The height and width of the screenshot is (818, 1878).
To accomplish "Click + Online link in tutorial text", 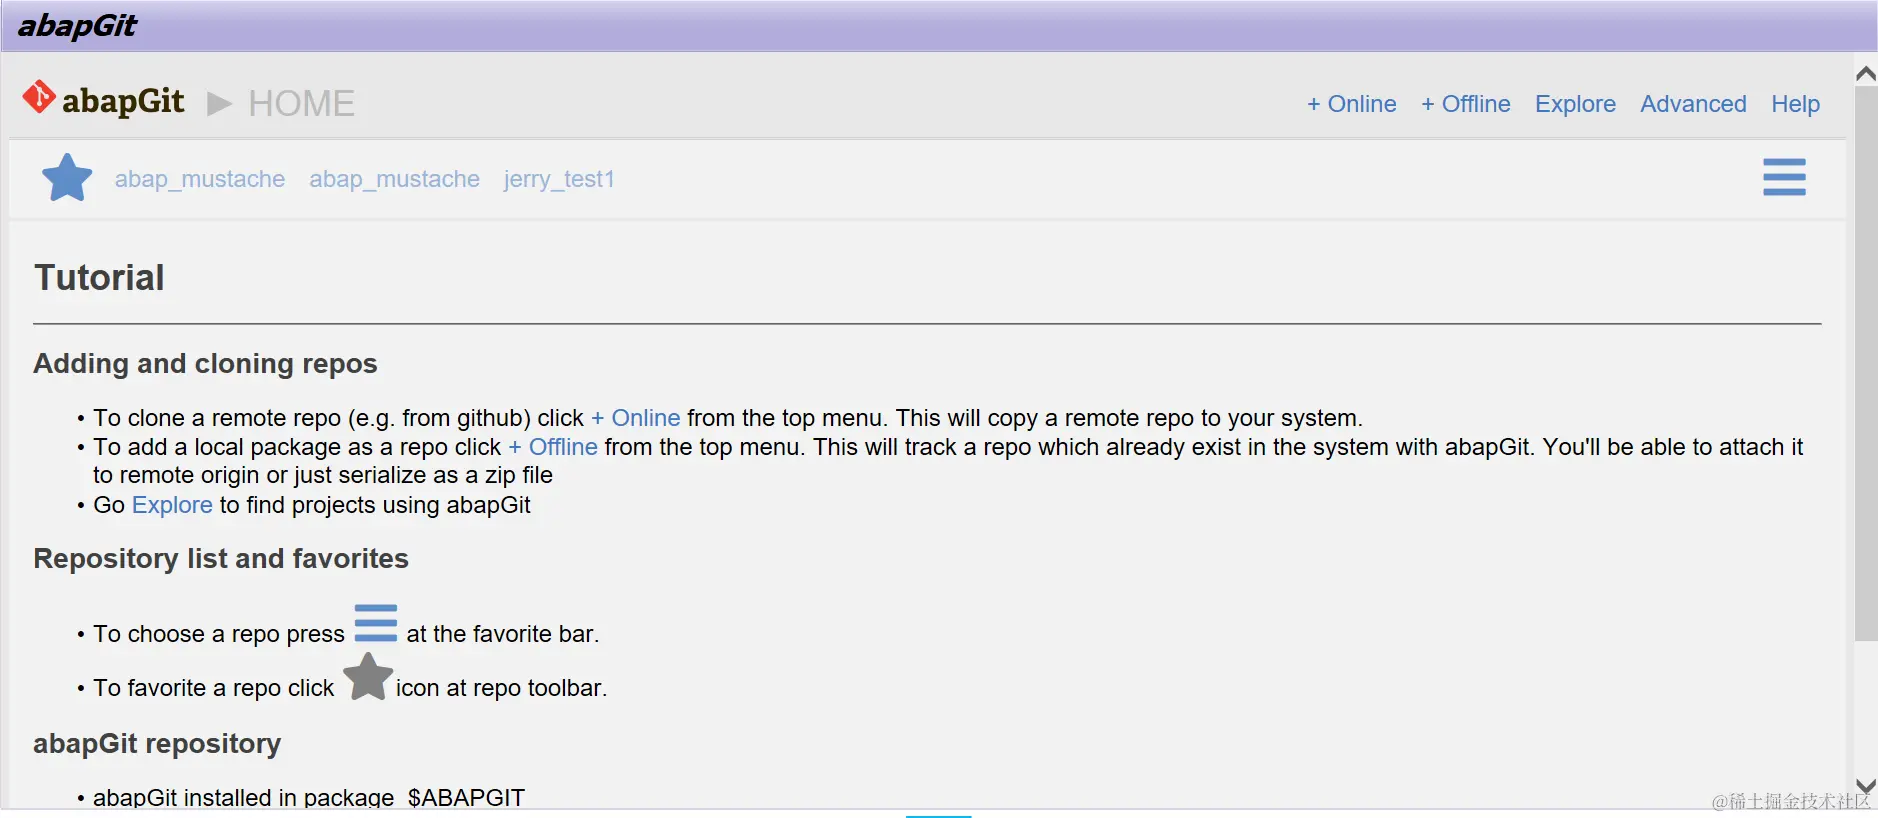I will coord(635,418).
